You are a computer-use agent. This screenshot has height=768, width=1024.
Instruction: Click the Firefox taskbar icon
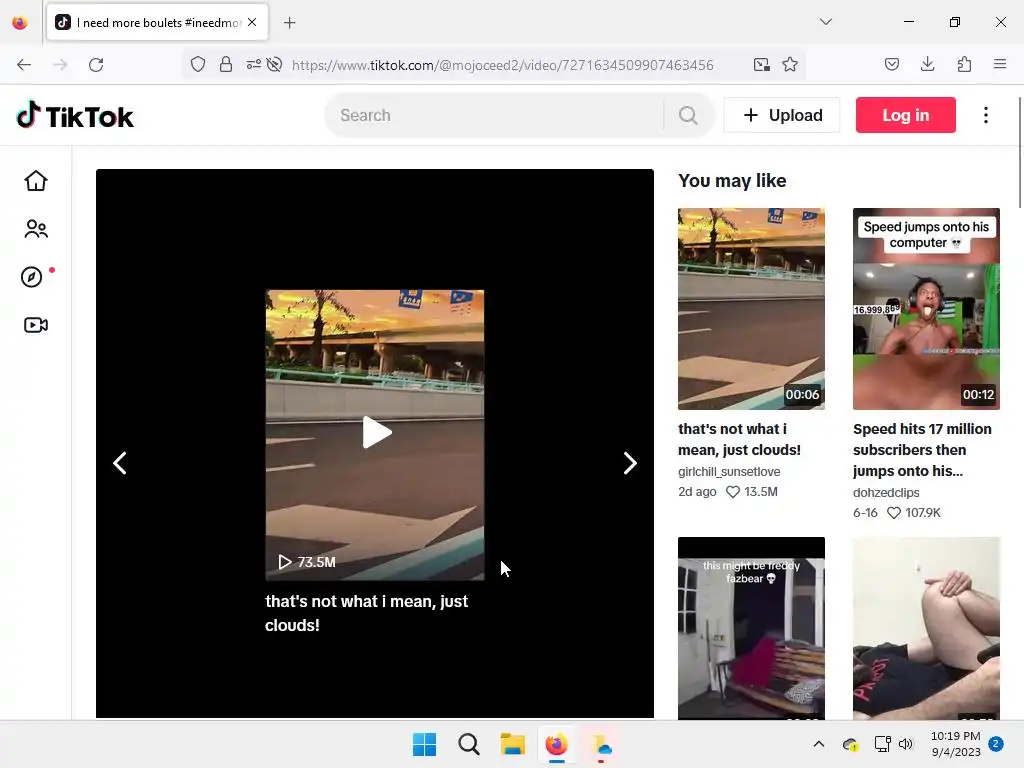tap(556, 744)
